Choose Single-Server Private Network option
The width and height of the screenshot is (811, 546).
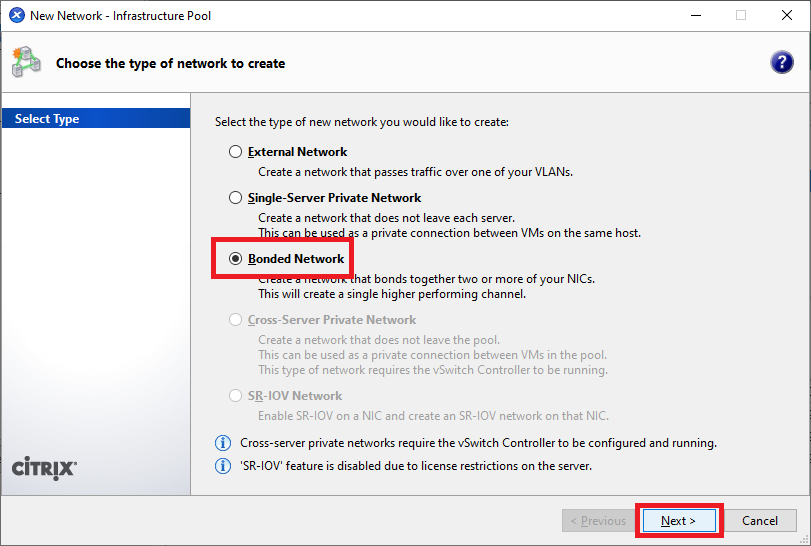[x=235, y=198]
